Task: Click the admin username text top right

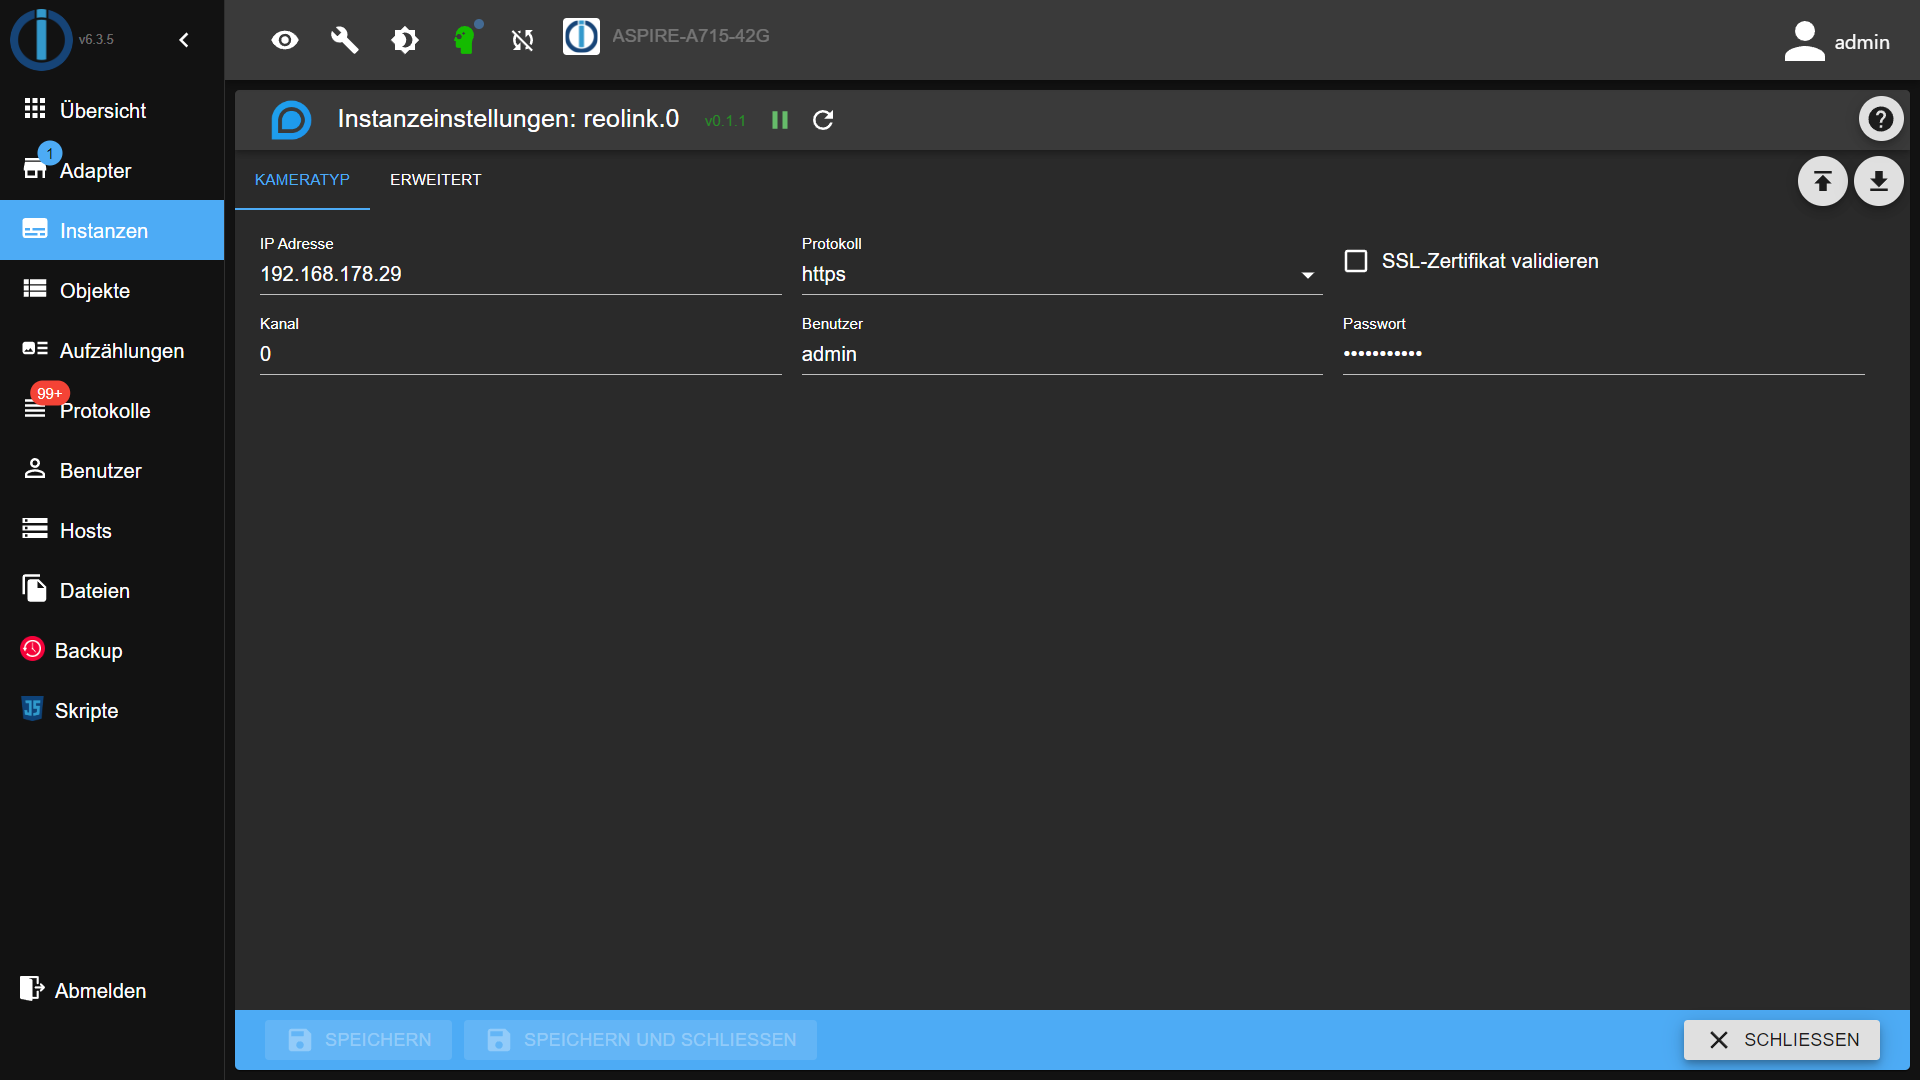Action: pyautogui.click(x=1862, y=42)
